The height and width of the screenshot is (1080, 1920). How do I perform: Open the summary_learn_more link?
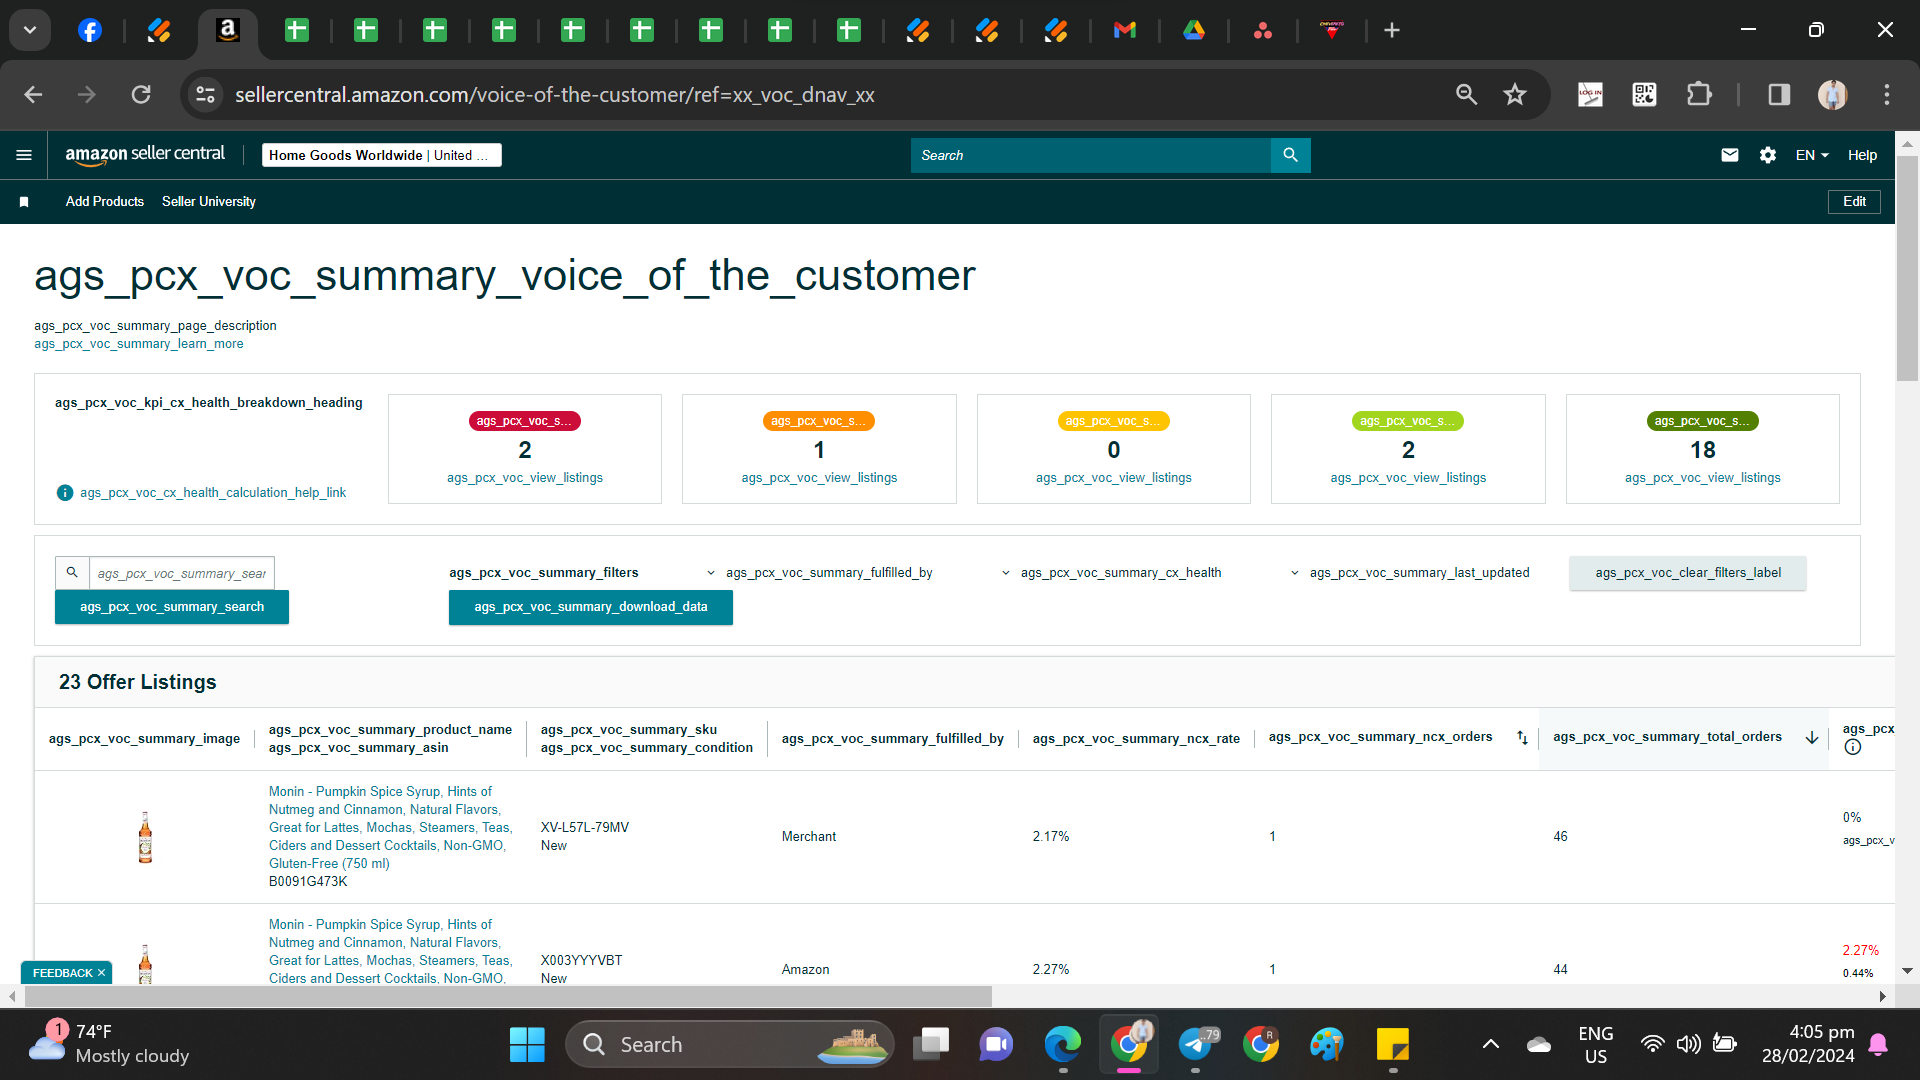(139, 344)
